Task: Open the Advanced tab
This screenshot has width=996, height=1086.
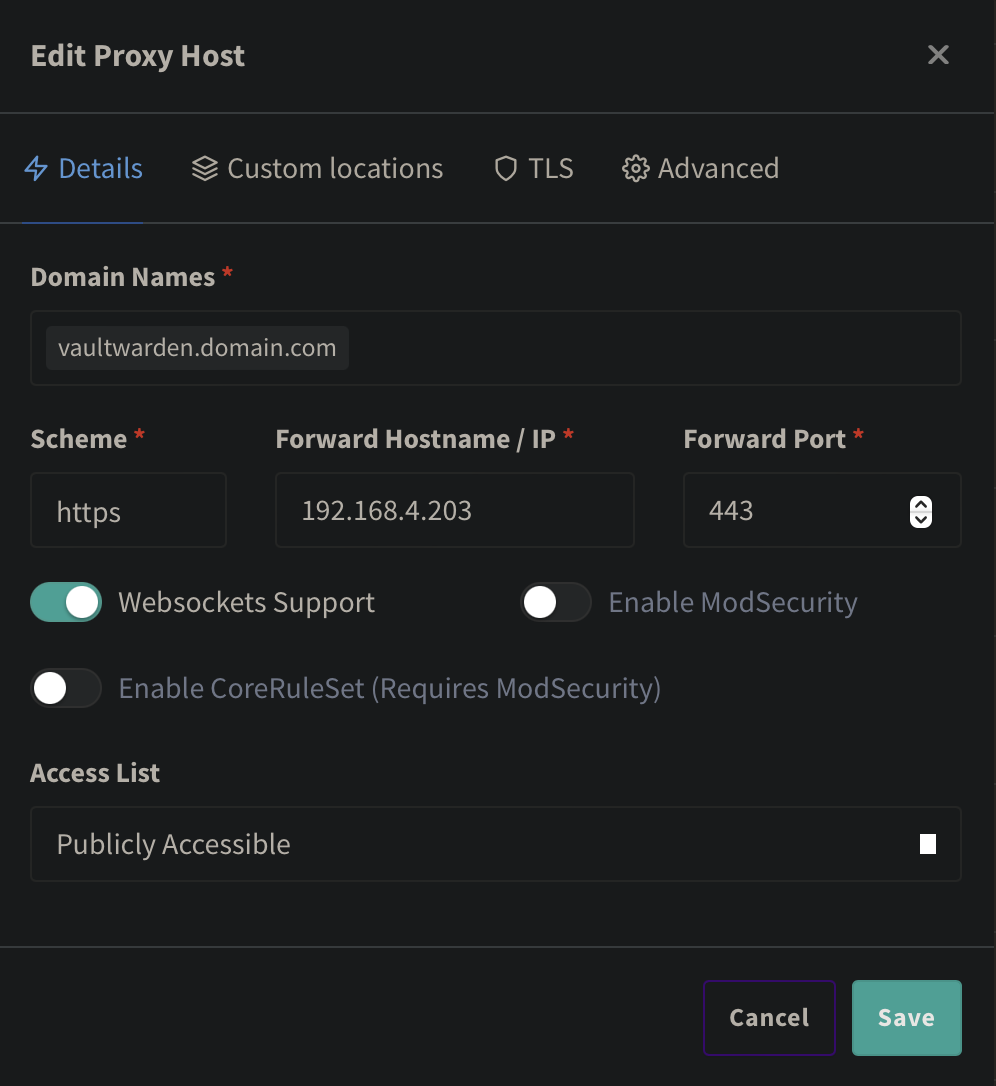Action: (x=717, y=169)
